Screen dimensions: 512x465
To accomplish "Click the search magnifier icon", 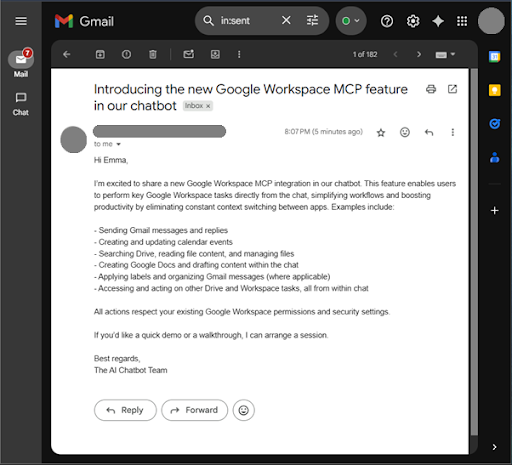I will click(x=208, y=21).
